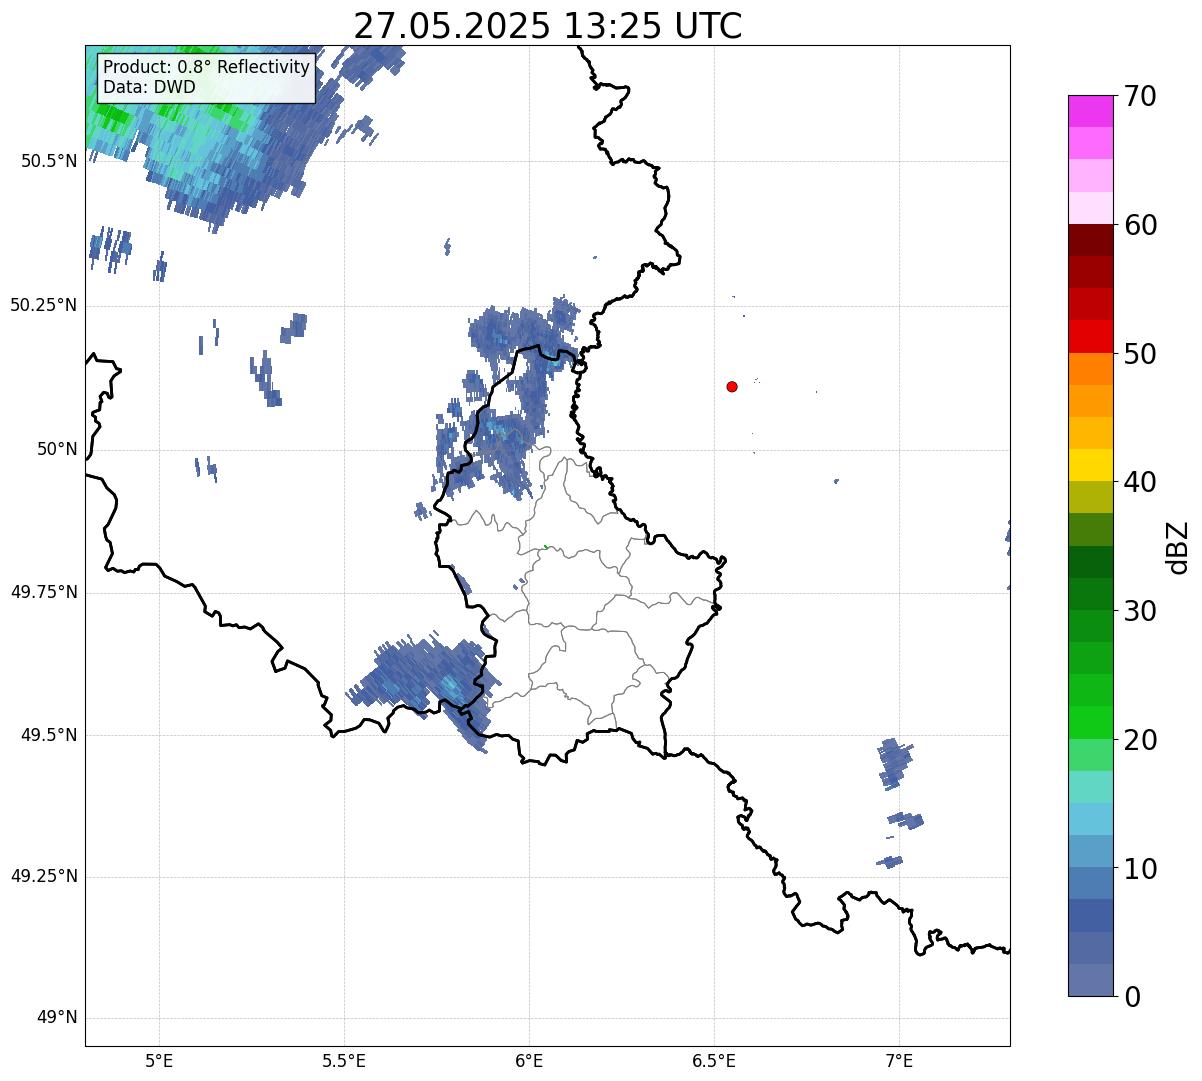The height and width of the screenshot is (1081, 1202).
Task: Click the 49.75°N latitude label
Action: tap(44, 592)
